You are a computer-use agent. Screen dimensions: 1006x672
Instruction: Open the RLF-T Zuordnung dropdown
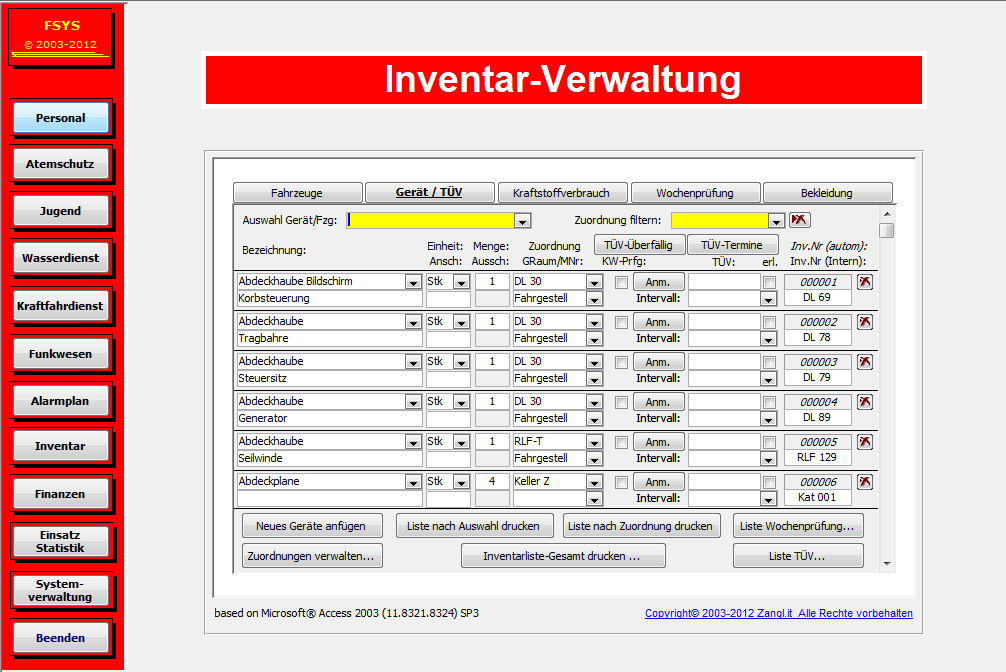pos(595,442)
